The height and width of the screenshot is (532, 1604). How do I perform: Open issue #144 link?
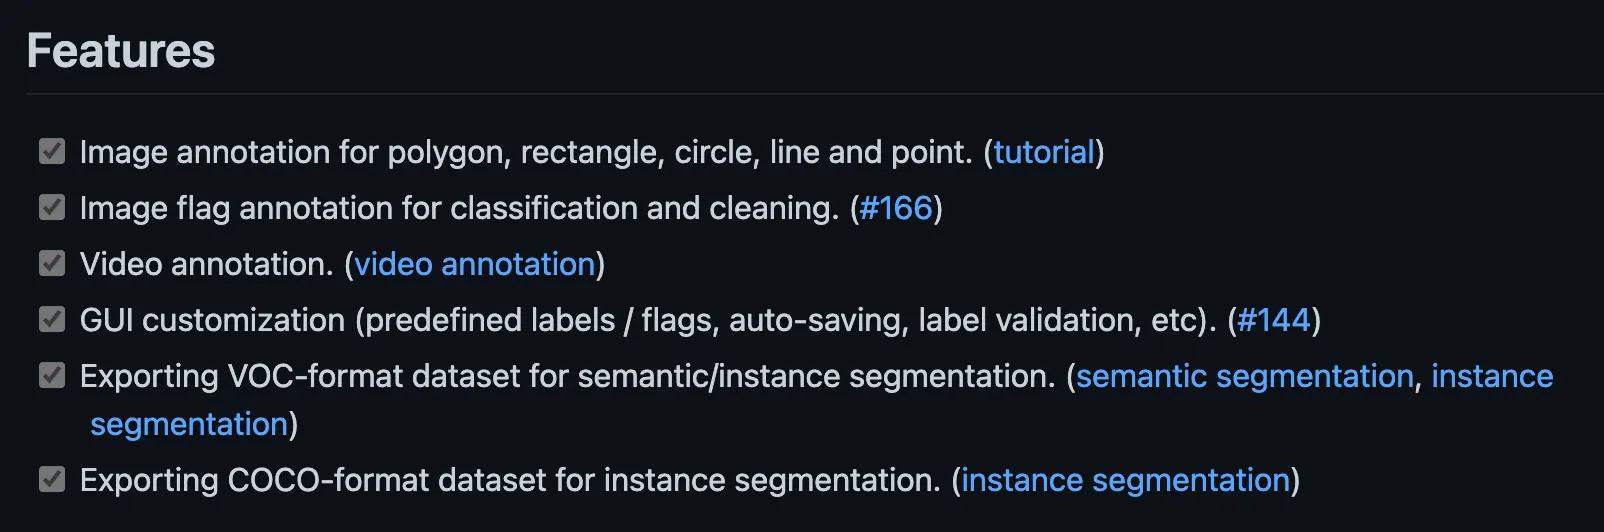(1274, 320)
